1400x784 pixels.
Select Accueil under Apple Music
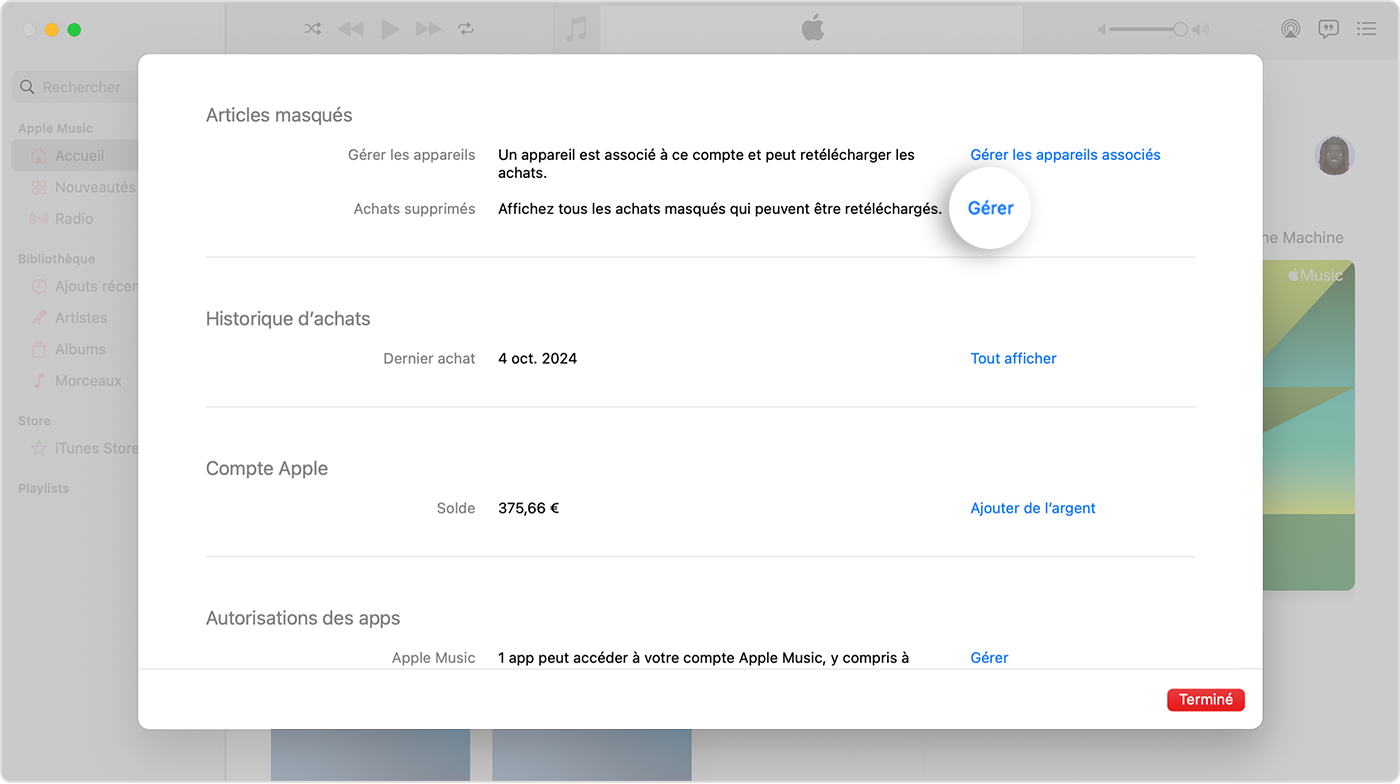tap(78, 156)
